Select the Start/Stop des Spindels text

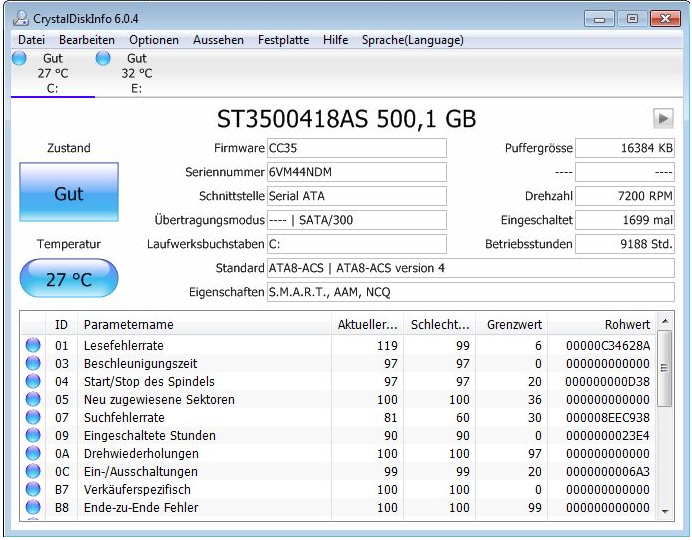pyautogui.click(x=149, y=382)
